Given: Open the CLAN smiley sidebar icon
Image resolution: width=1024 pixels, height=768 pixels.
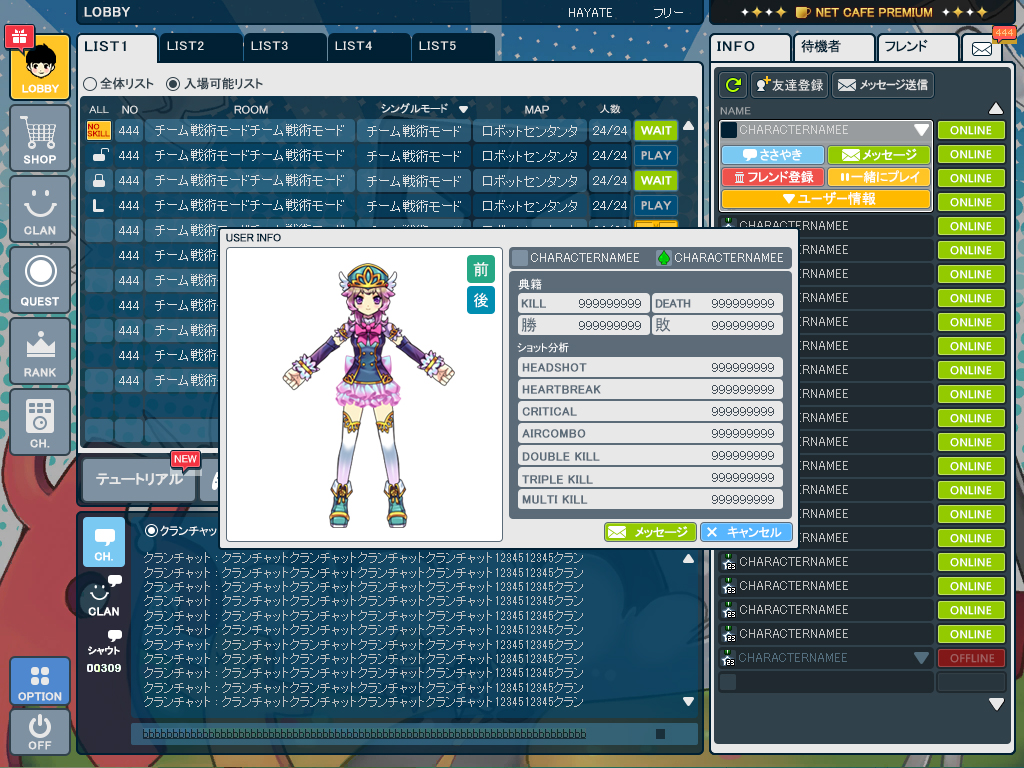Looking at the screenshot, I should click(x=40, y=210).
